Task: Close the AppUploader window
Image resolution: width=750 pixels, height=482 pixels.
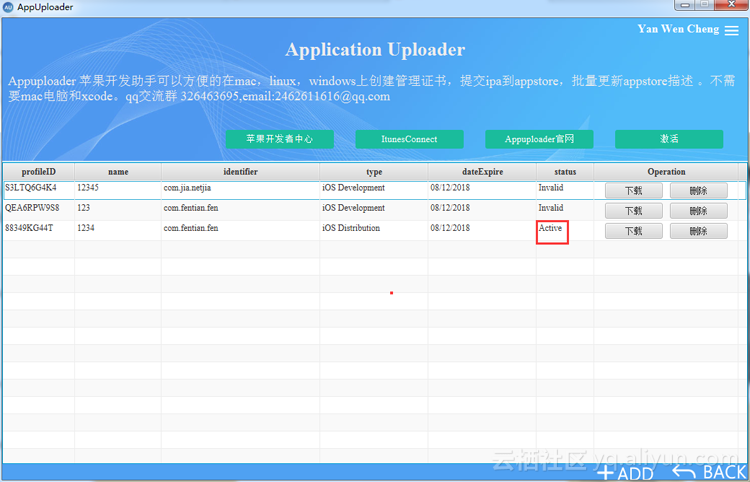Action: coord(732,4)
